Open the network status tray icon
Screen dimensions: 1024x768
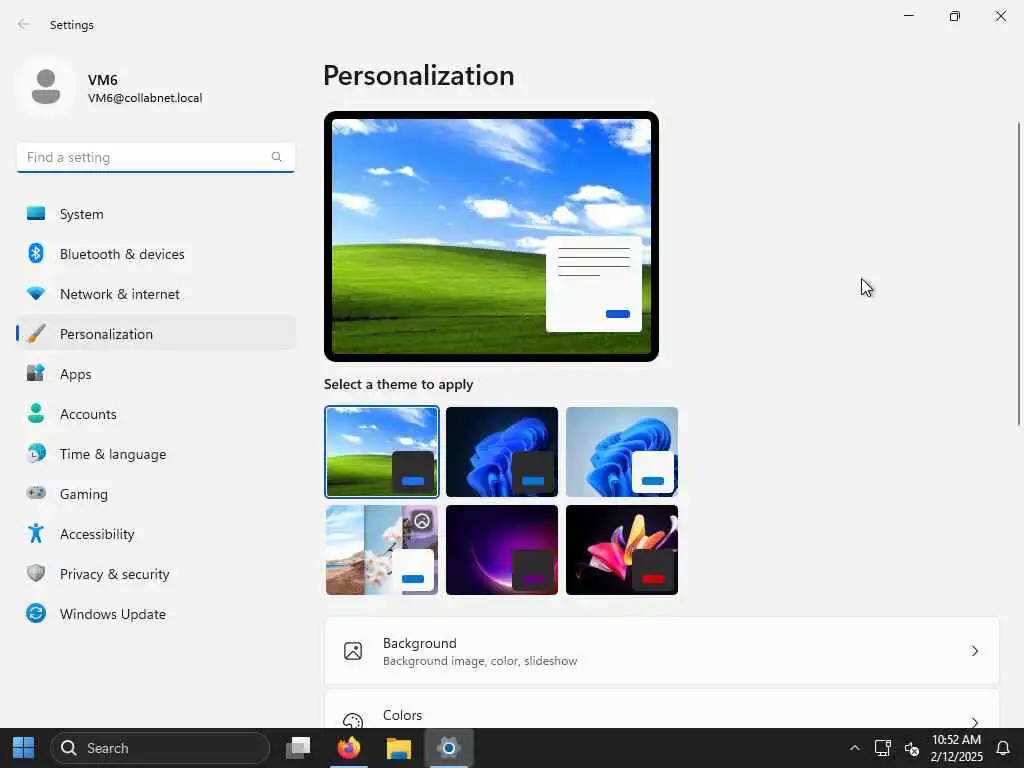(x=883, y=748)
